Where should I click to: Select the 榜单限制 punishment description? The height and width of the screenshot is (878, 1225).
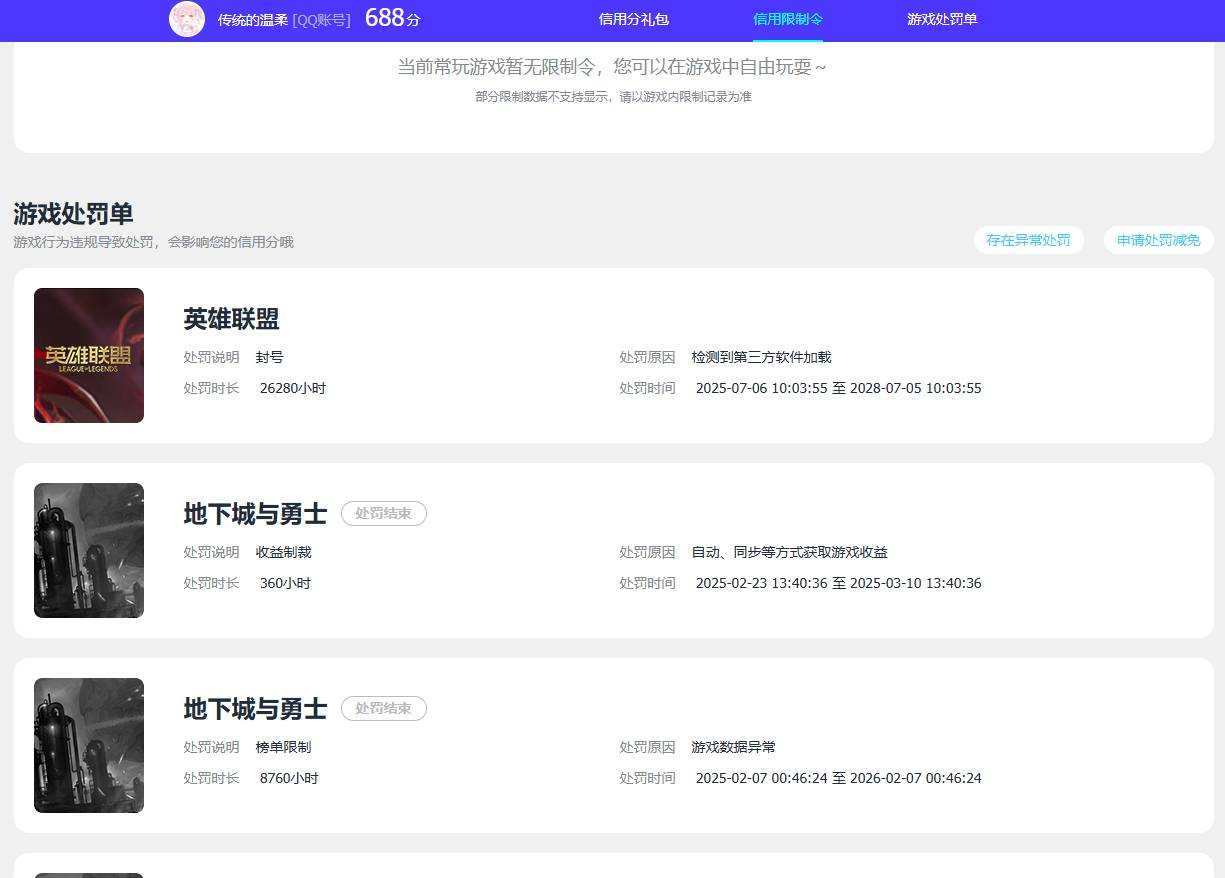click(x=284, y=747)
